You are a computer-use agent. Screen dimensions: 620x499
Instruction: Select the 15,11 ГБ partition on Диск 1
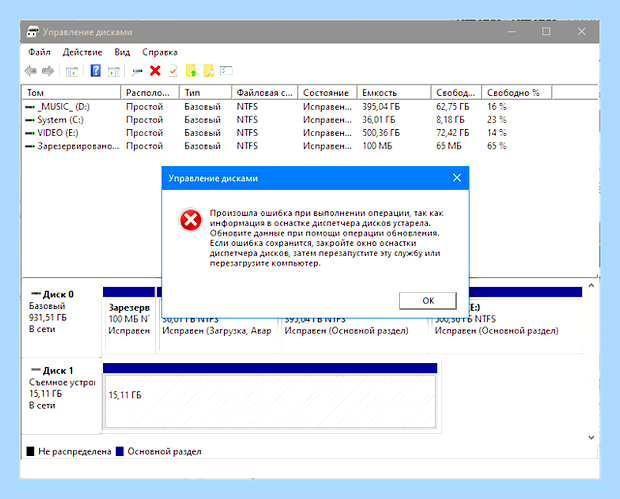point(270,395)
